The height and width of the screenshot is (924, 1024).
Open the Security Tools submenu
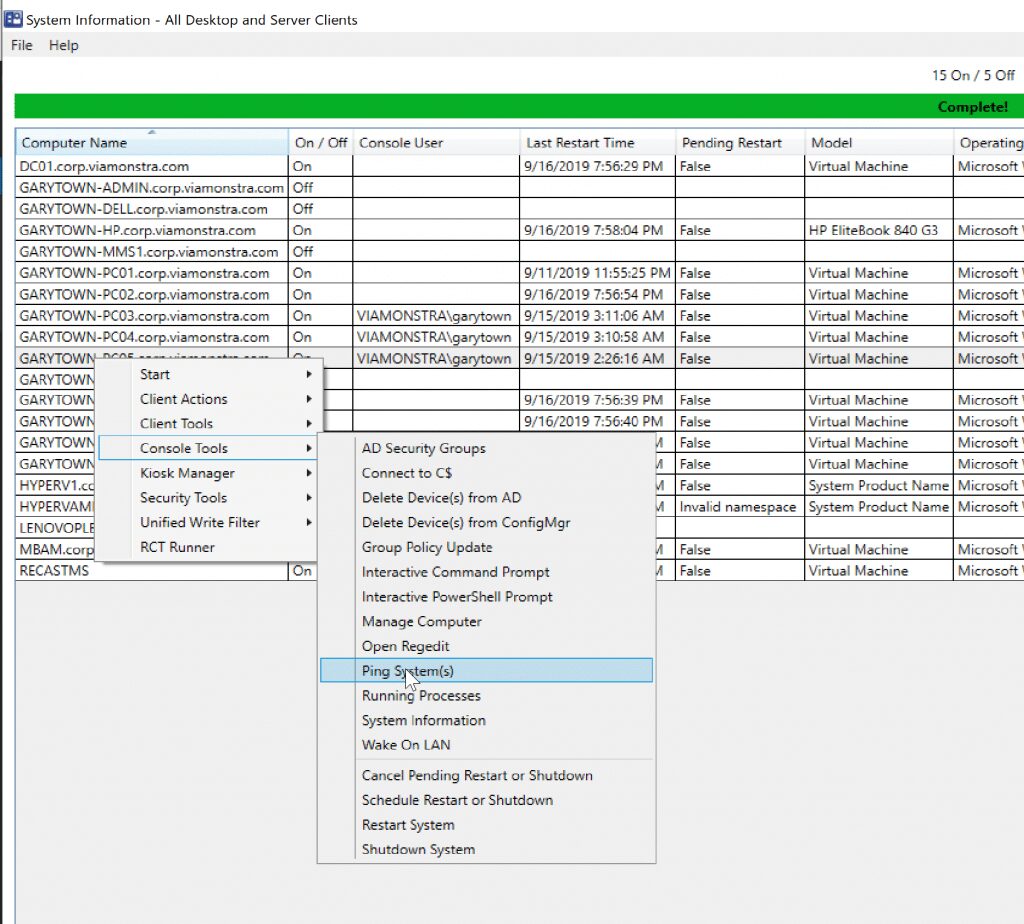(x=183, y=498)
